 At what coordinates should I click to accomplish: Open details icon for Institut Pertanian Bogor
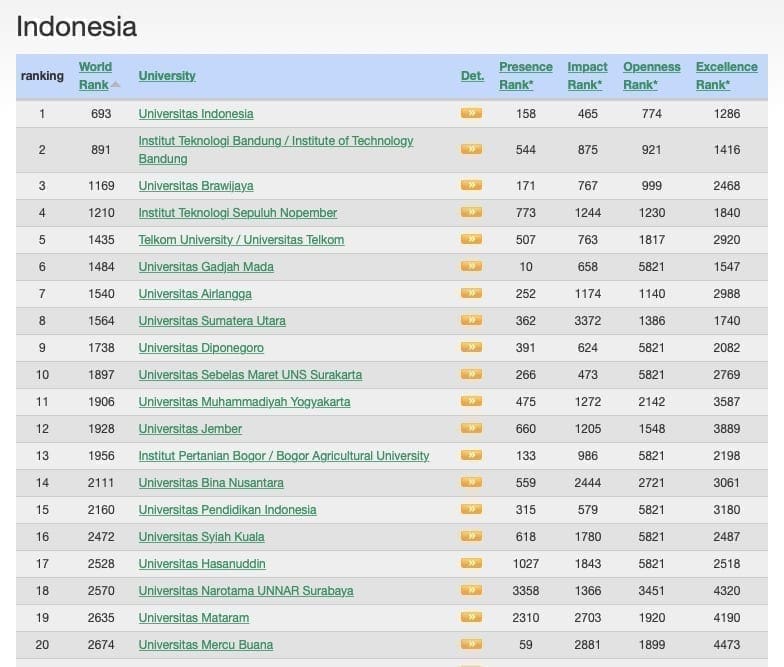click(x=471, y=455)
